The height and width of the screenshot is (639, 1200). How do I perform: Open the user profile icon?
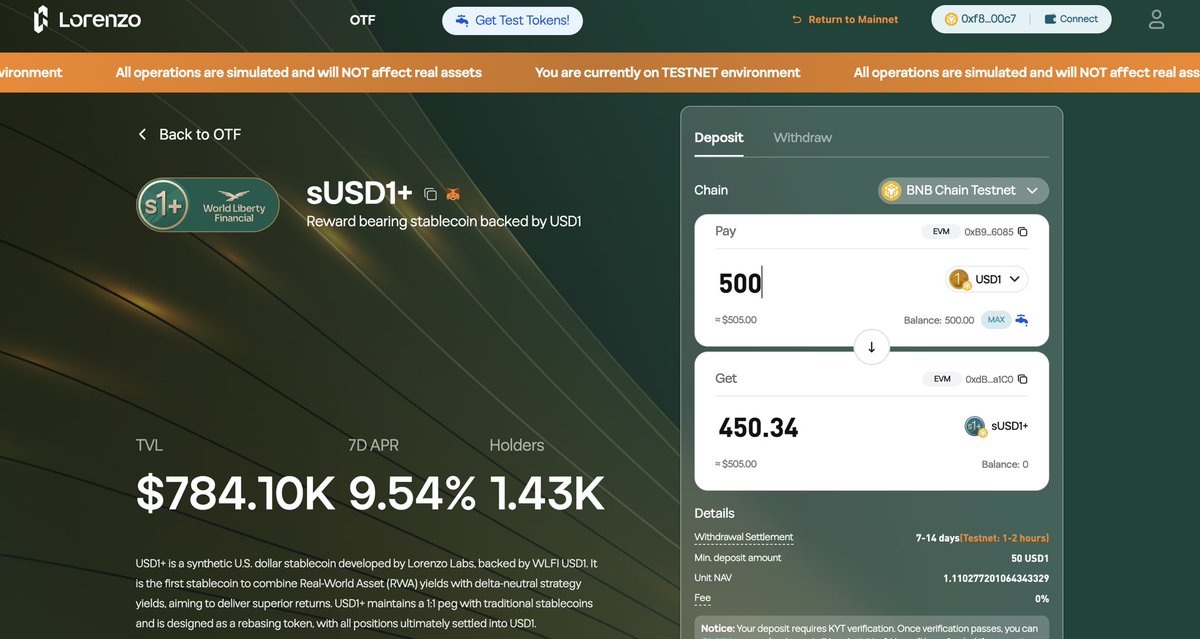pyautogui.click(x=1156, y=19)
